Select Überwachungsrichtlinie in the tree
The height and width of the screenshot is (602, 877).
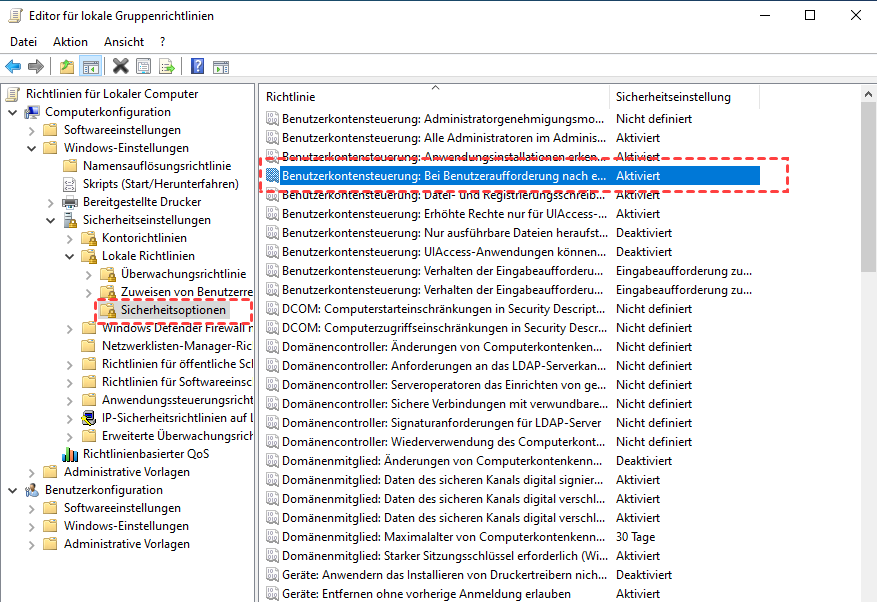pyautogui.click(x=183, y=274)
